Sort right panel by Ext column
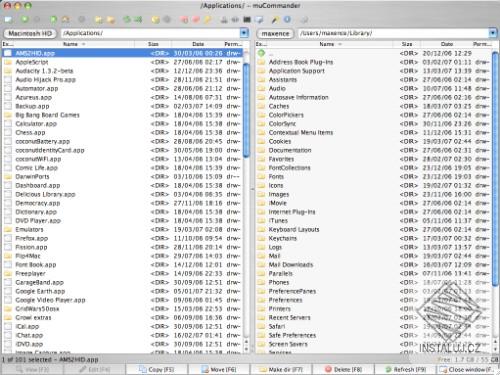Image resolution: width=500 pixels, height=375 pixels. click(x=261, y=44)
